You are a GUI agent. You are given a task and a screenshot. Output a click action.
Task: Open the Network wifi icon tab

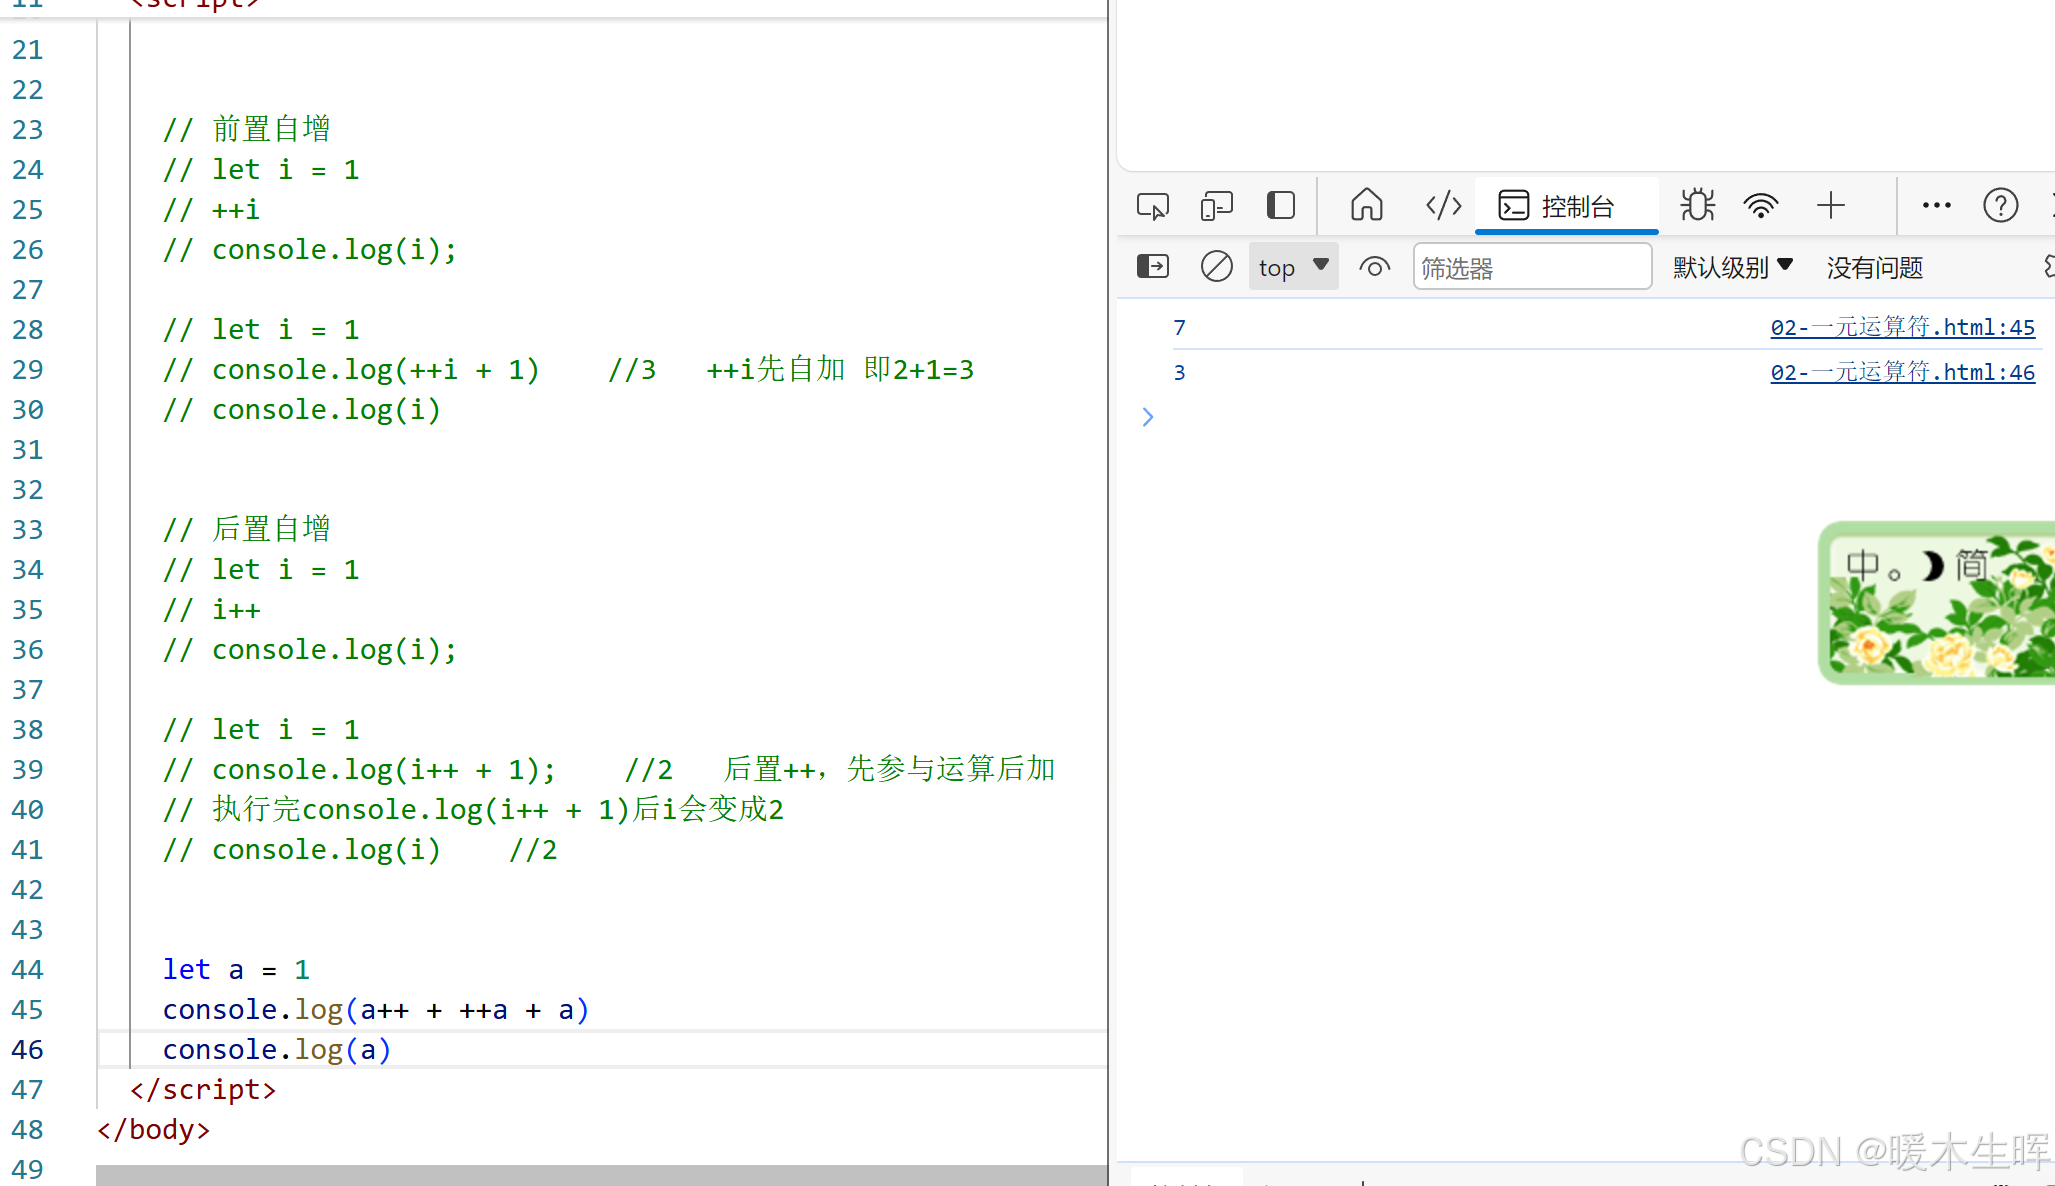(1760, 206)
